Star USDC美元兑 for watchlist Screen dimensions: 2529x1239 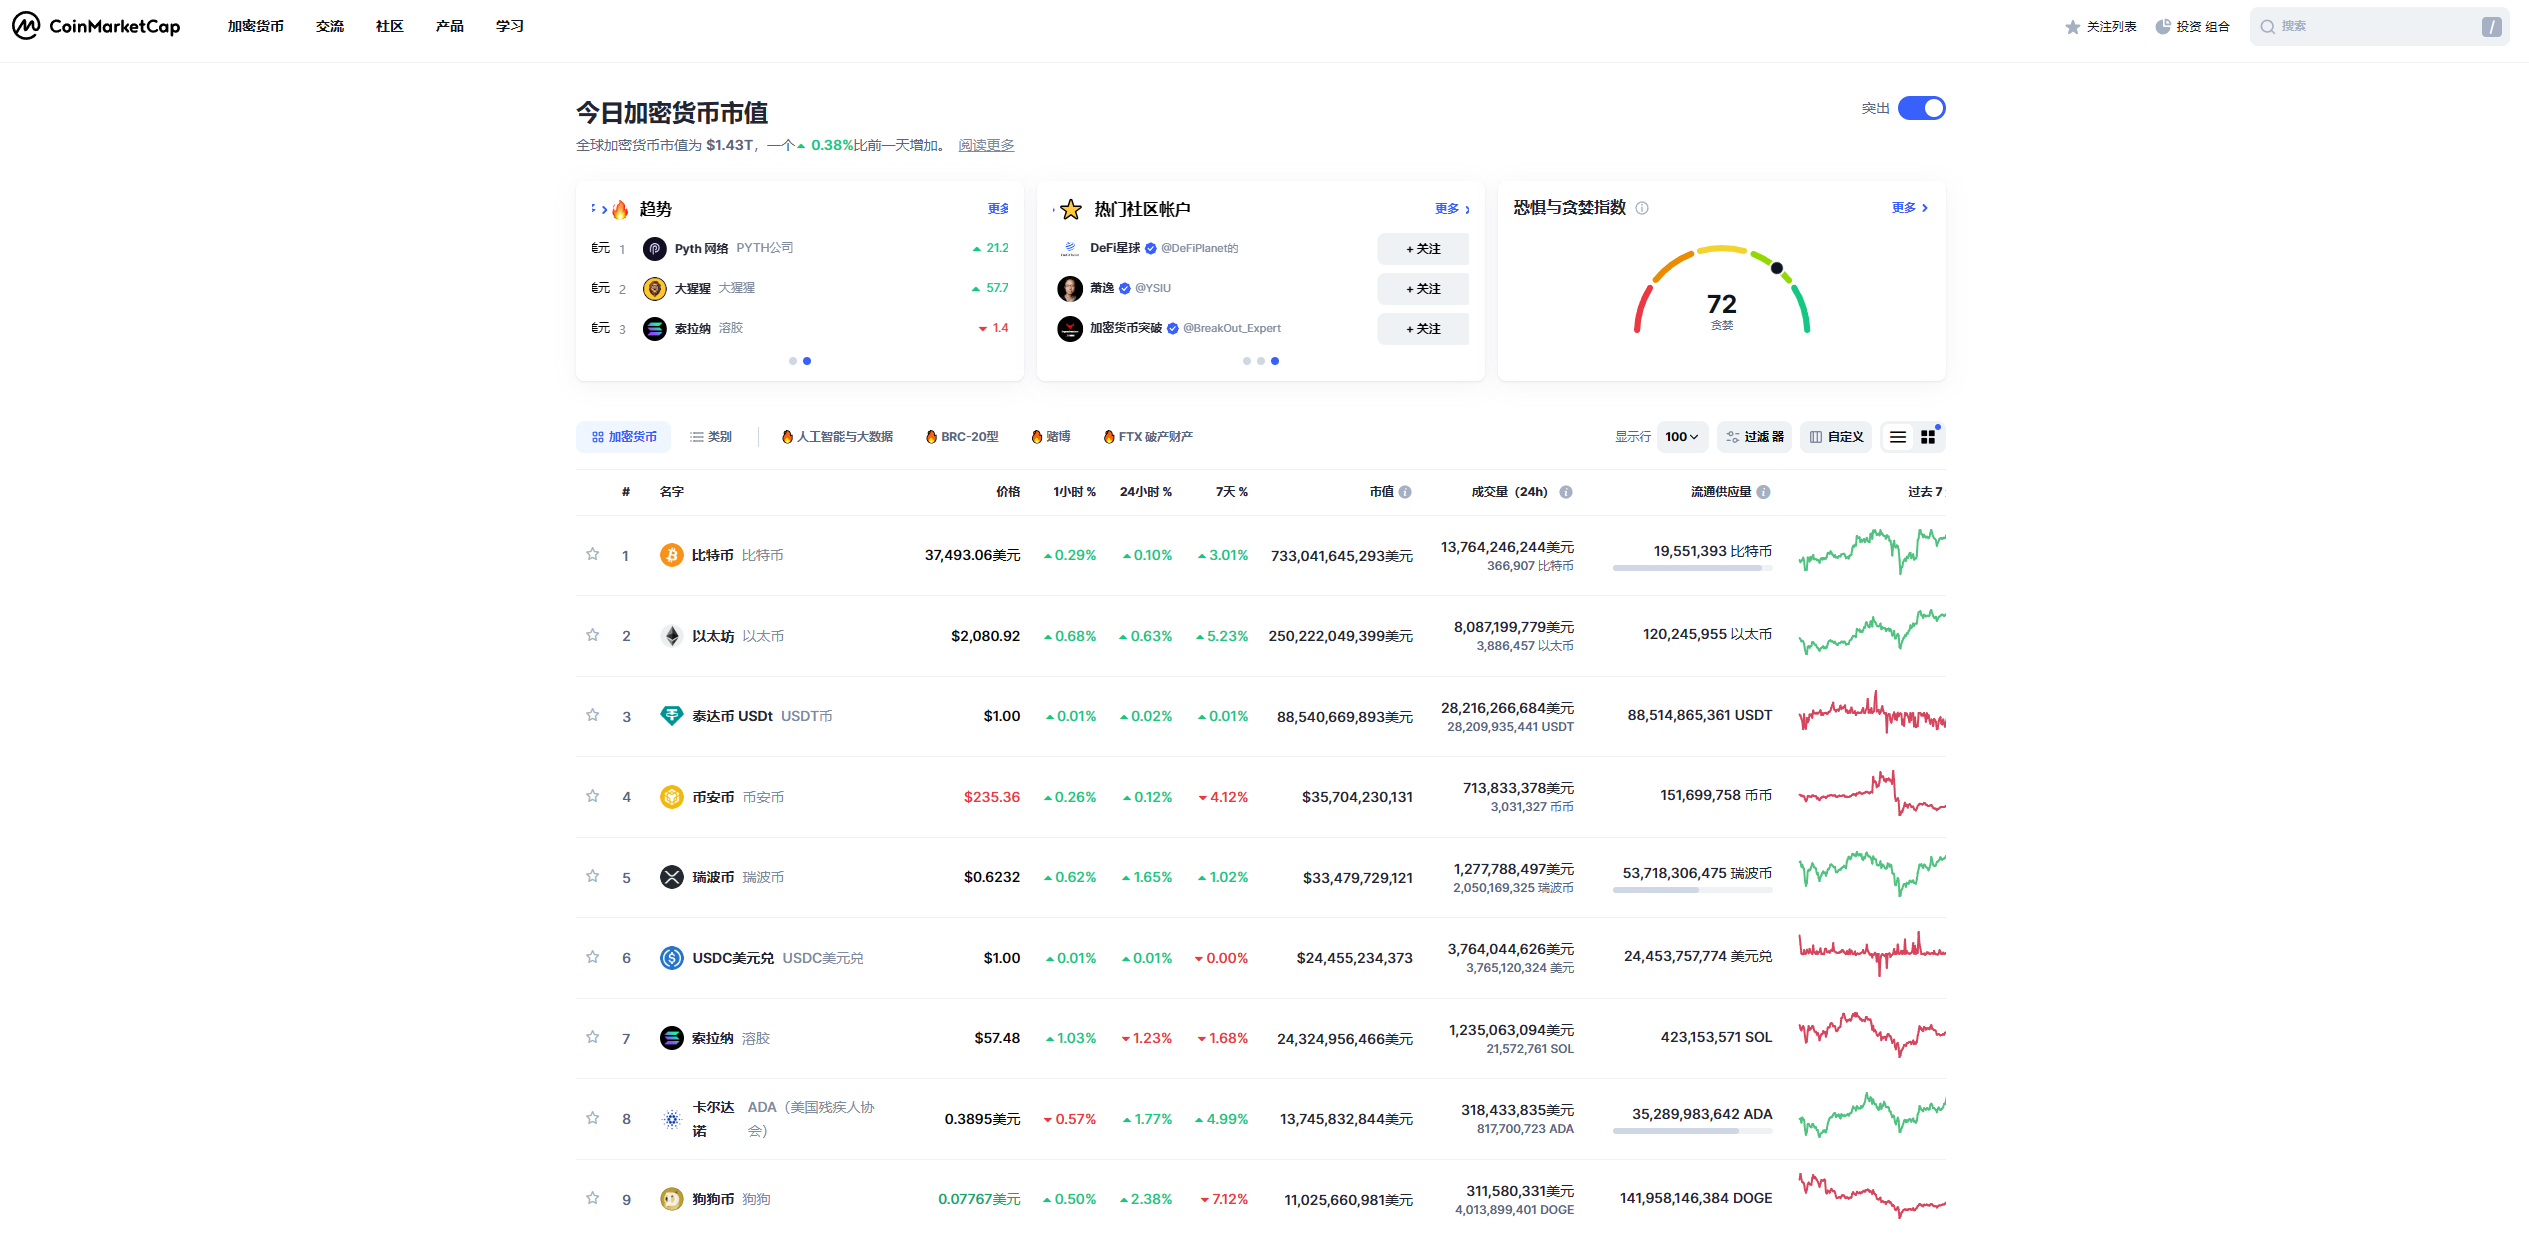click(x=592, y=957)
